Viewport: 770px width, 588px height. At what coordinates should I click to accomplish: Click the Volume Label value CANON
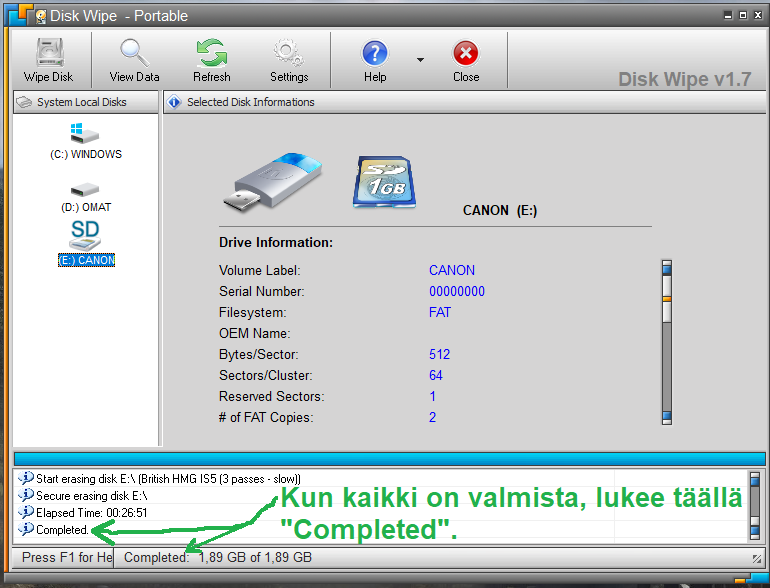pos(452,270)
